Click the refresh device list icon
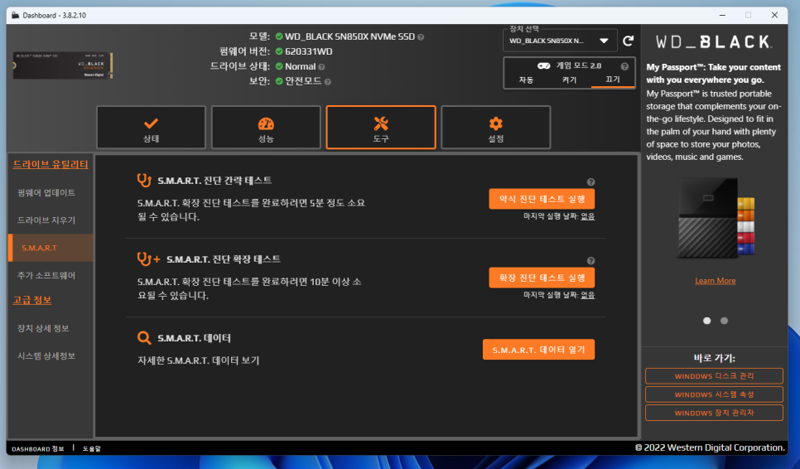 click(628, 41)
